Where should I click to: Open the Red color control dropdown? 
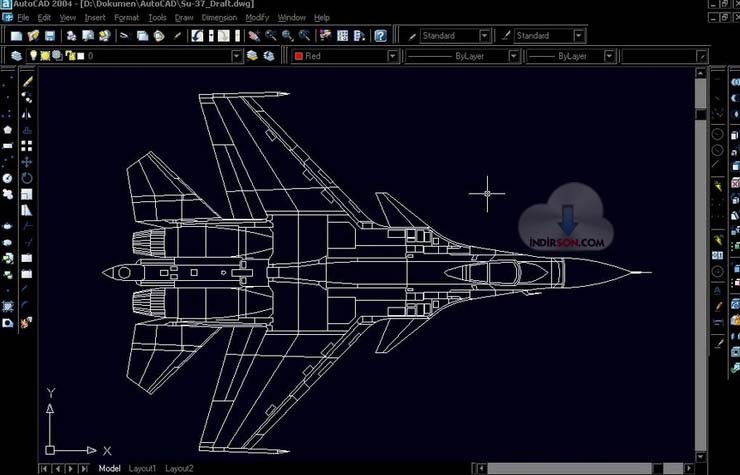click(x=393, y=56)
